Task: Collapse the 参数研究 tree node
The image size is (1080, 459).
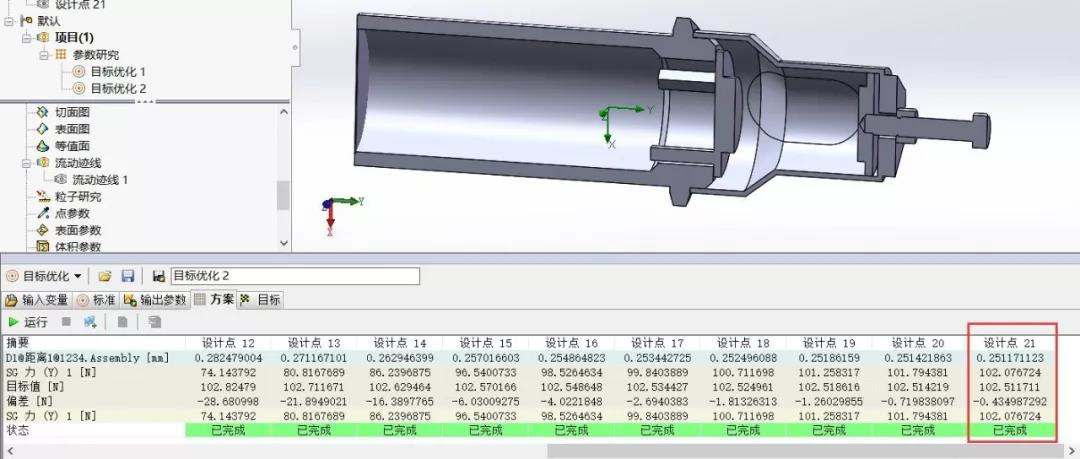Action: coord(44,55)
